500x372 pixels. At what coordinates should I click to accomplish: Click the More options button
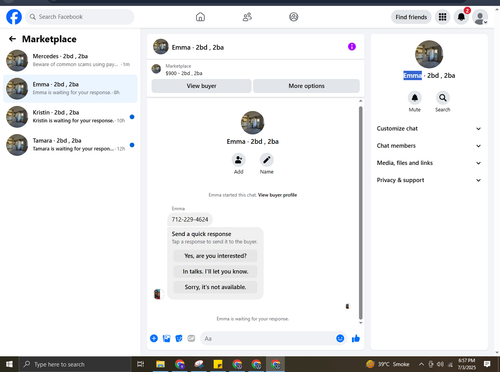[306, 86]
